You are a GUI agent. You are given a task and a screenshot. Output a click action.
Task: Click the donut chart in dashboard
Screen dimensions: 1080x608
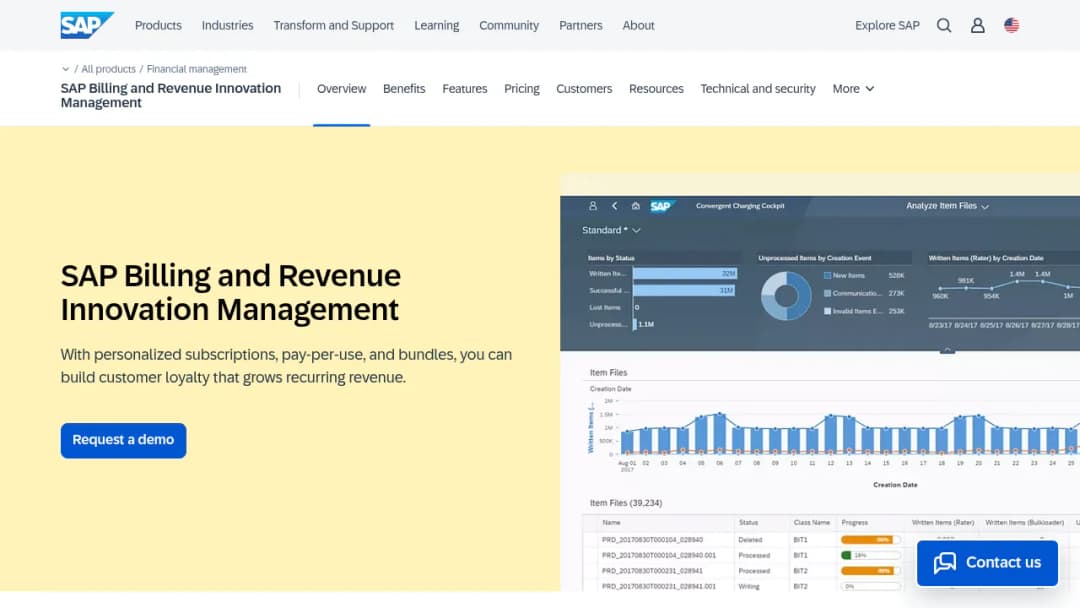[786, 295]
